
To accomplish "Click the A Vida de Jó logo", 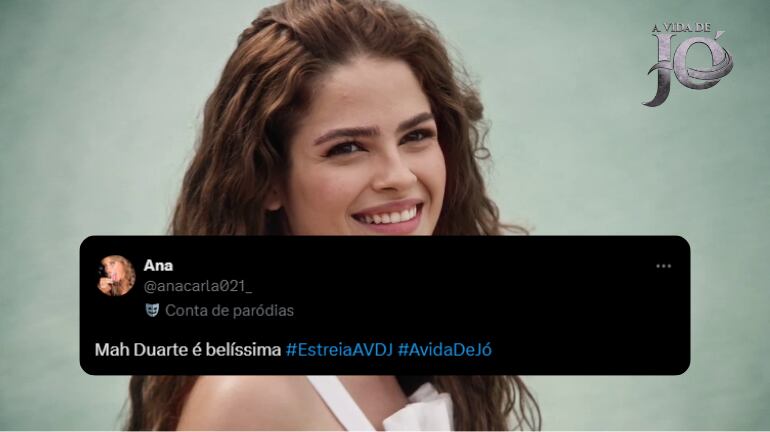I will click(x=689, y=63).
